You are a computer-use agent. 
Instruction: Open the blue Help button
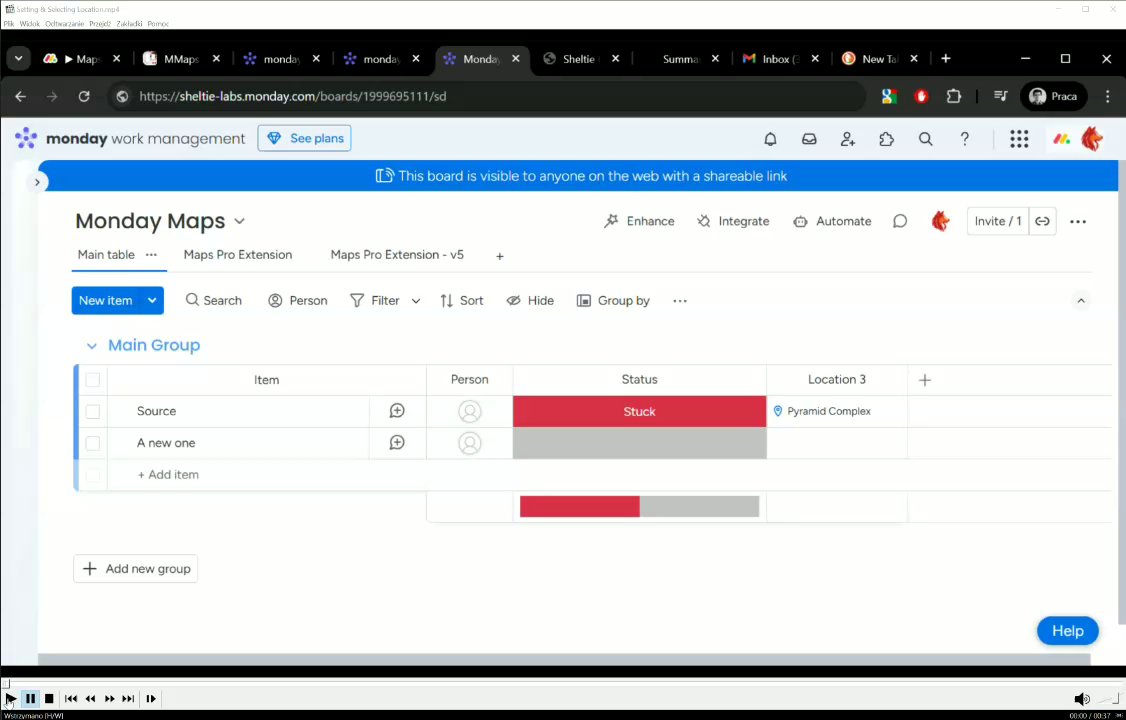pyautogui.click(x=1068, y=631)
